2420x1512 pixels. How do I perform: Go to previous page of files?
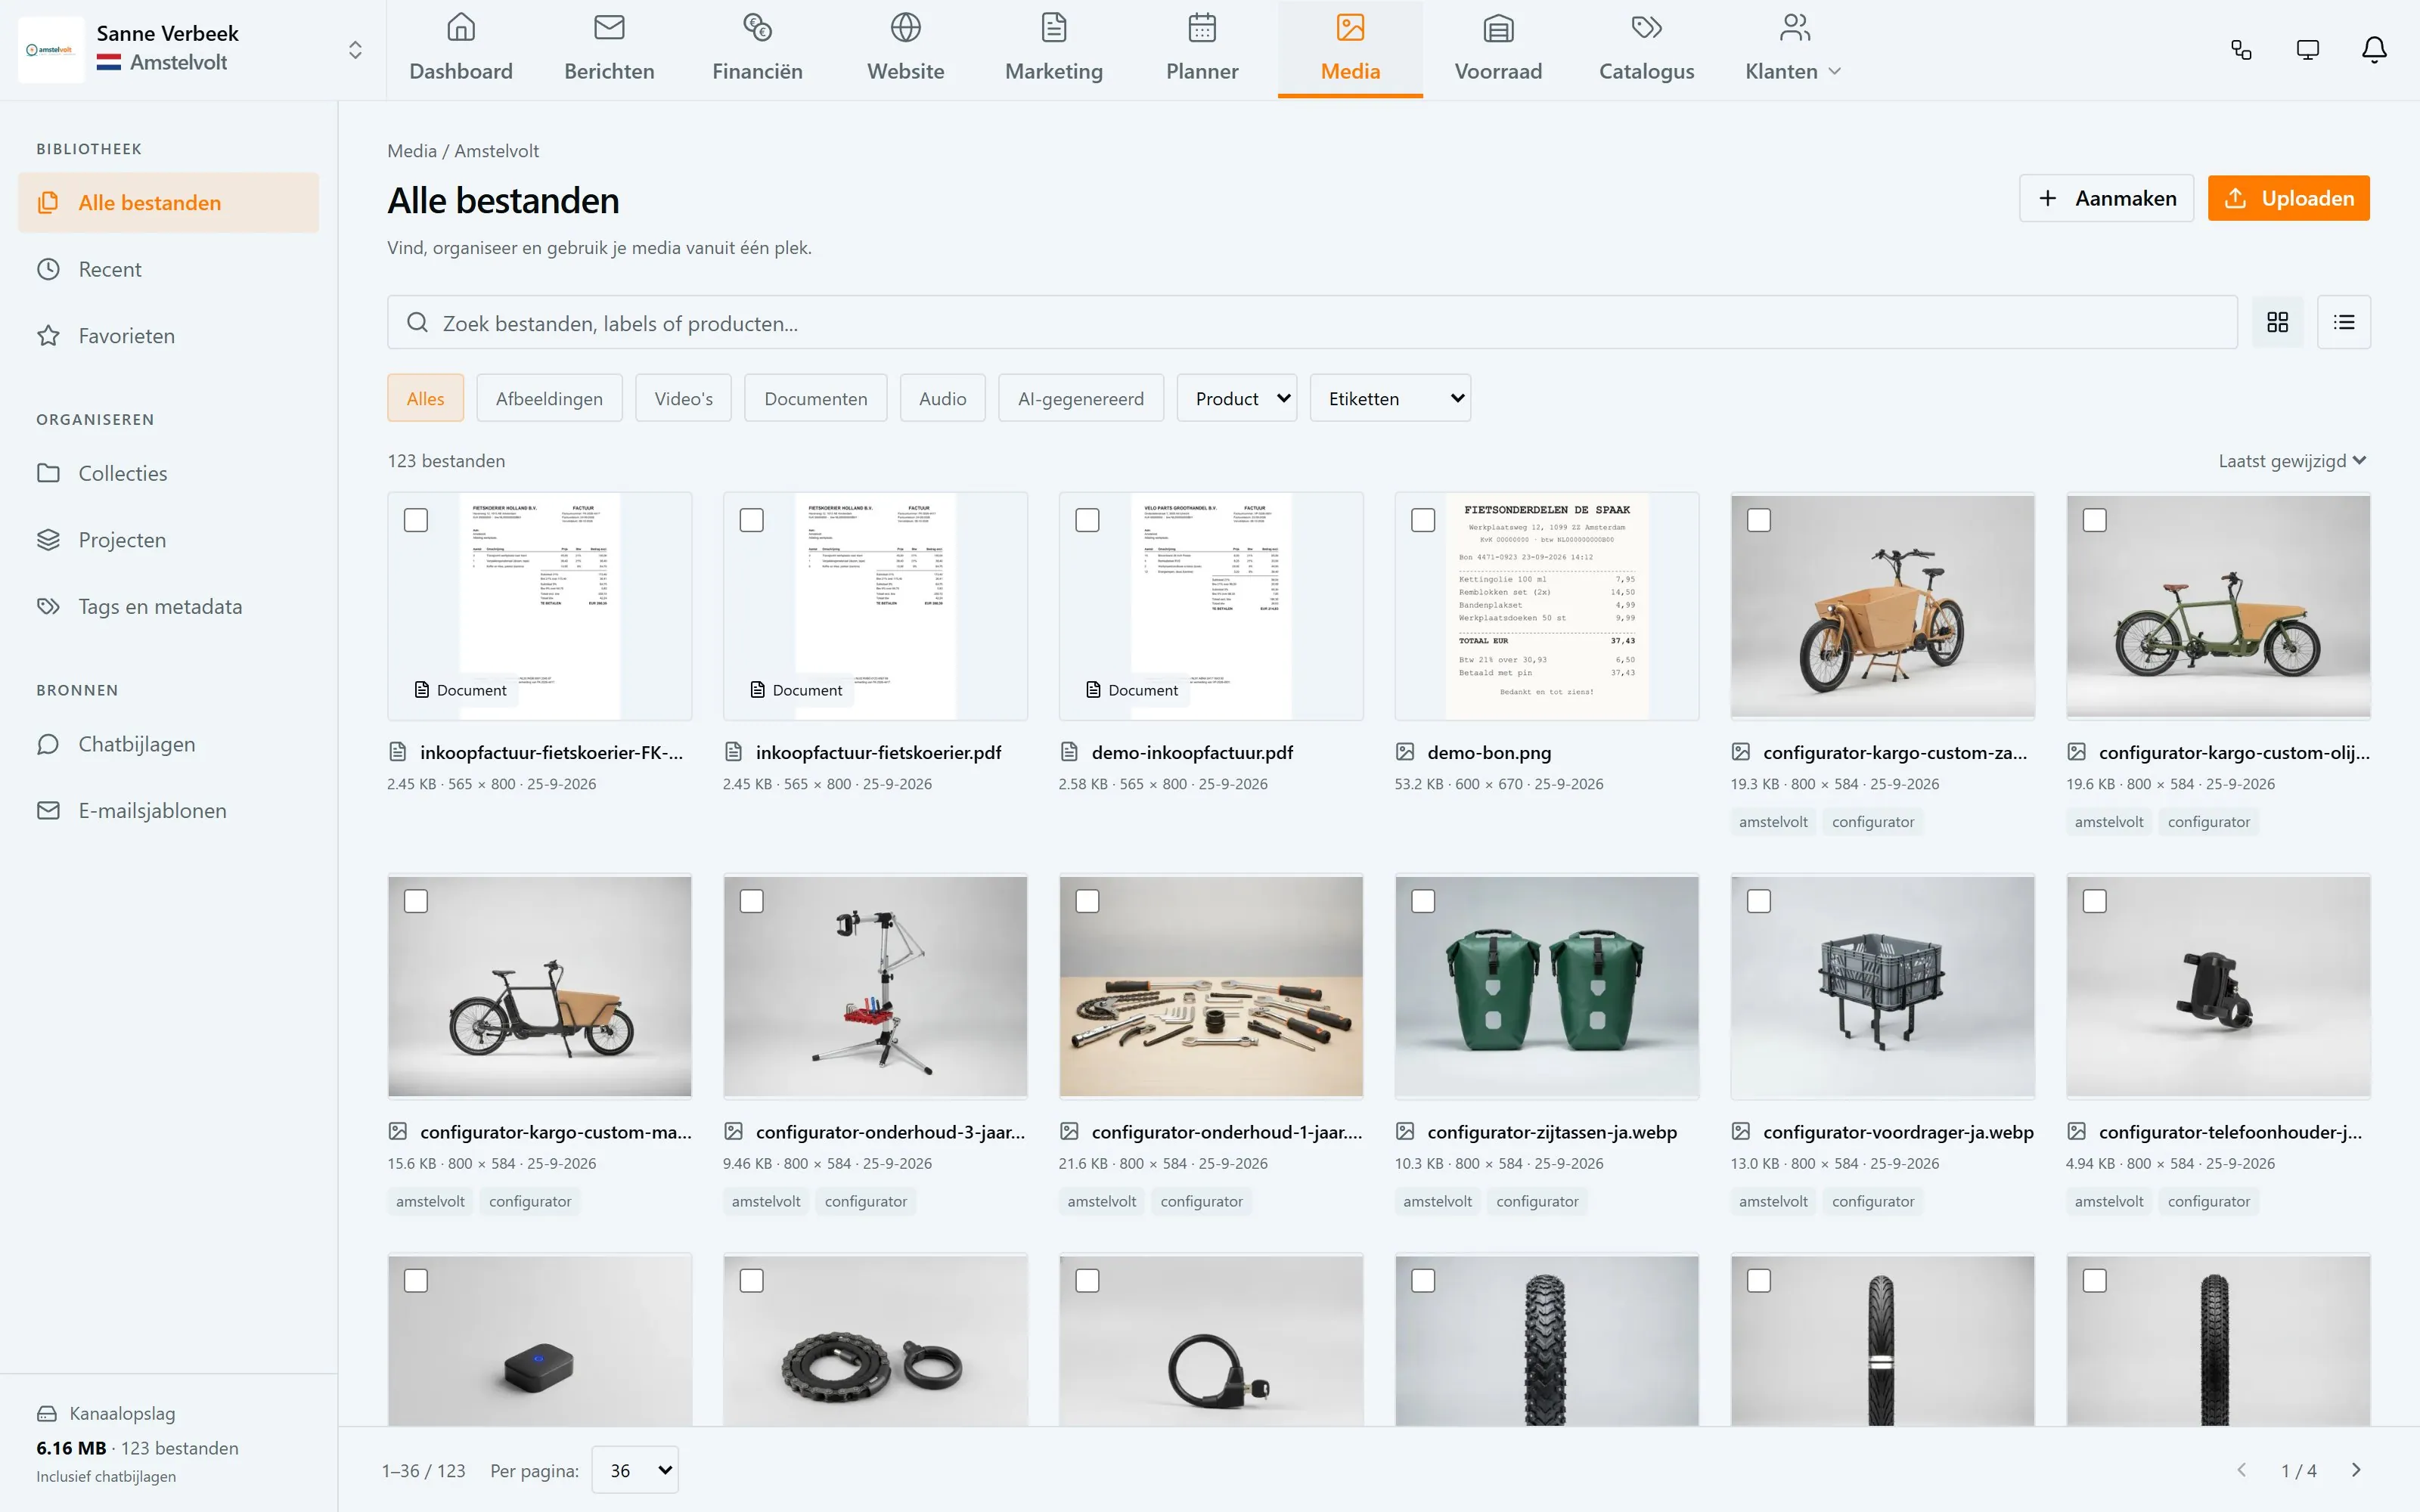2241,1470
